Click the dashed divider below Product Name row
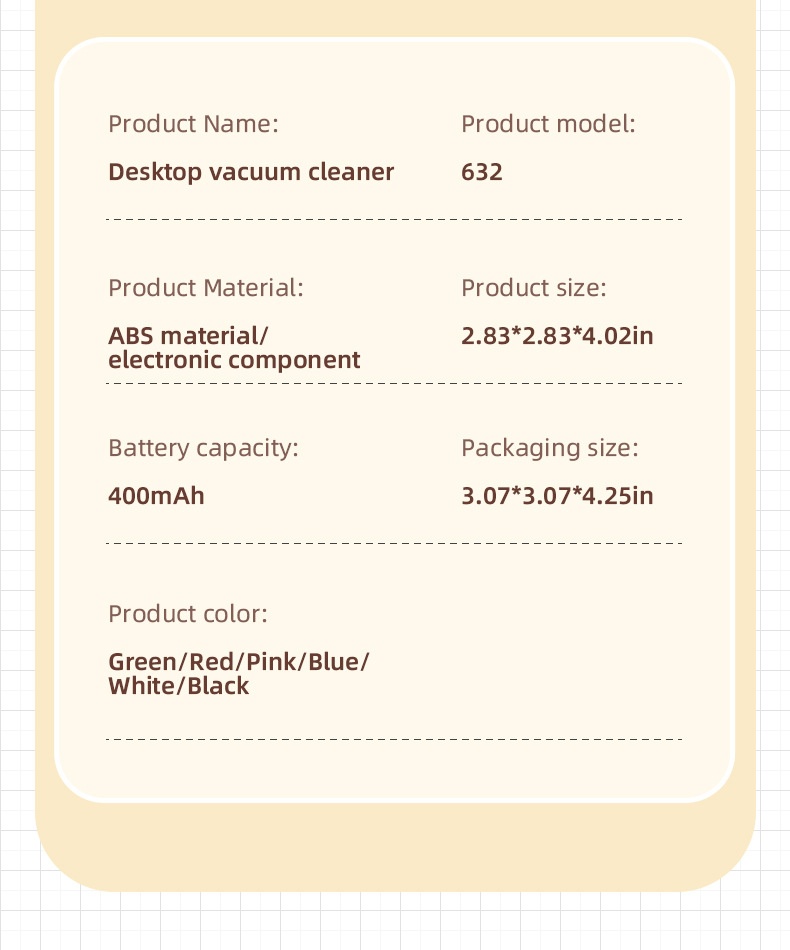 (394, 219)
